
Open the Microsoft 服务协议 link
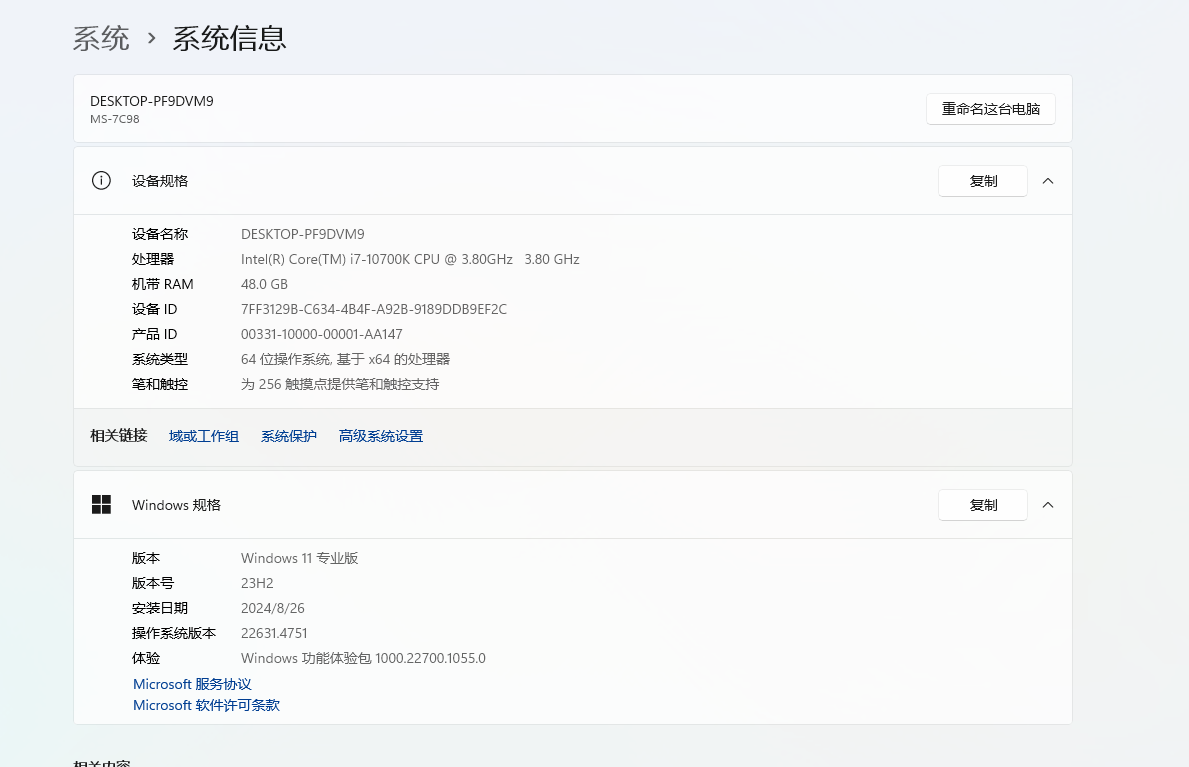coord(192,684)
